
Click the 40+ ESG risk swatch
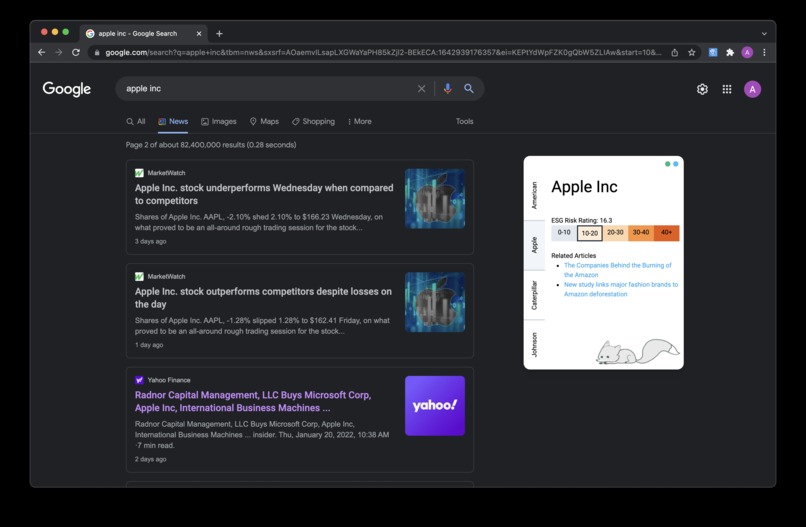click(667, 232)
